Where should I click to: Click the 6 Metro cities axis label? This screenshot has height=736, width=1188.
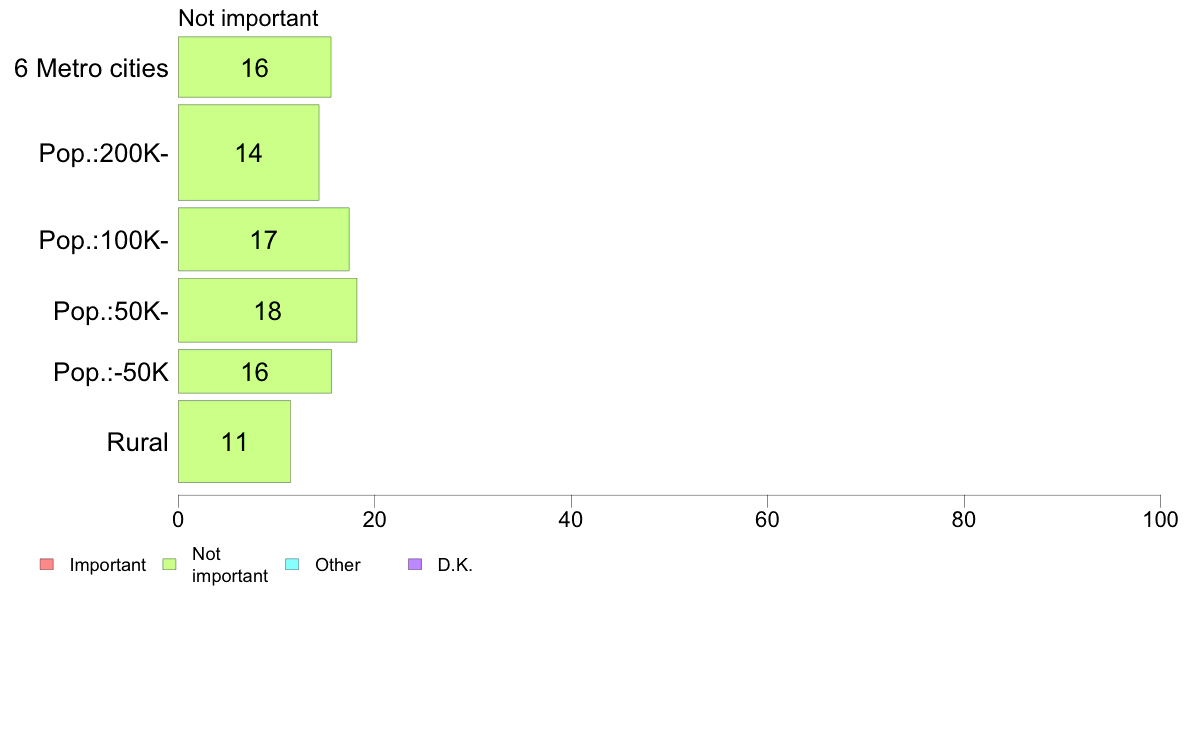click(x=91, y=68)
